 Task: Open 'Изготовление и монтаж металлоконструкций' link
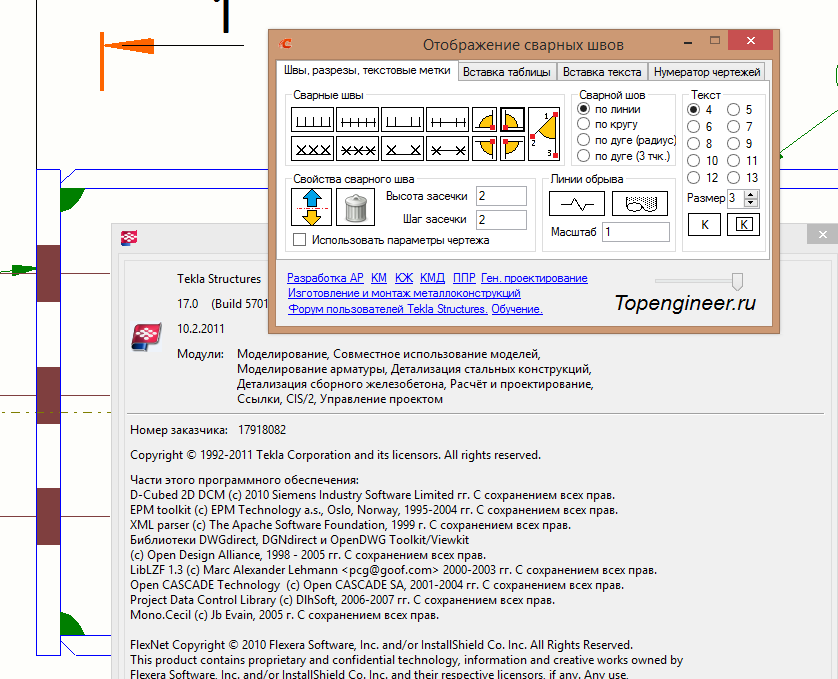404,293
